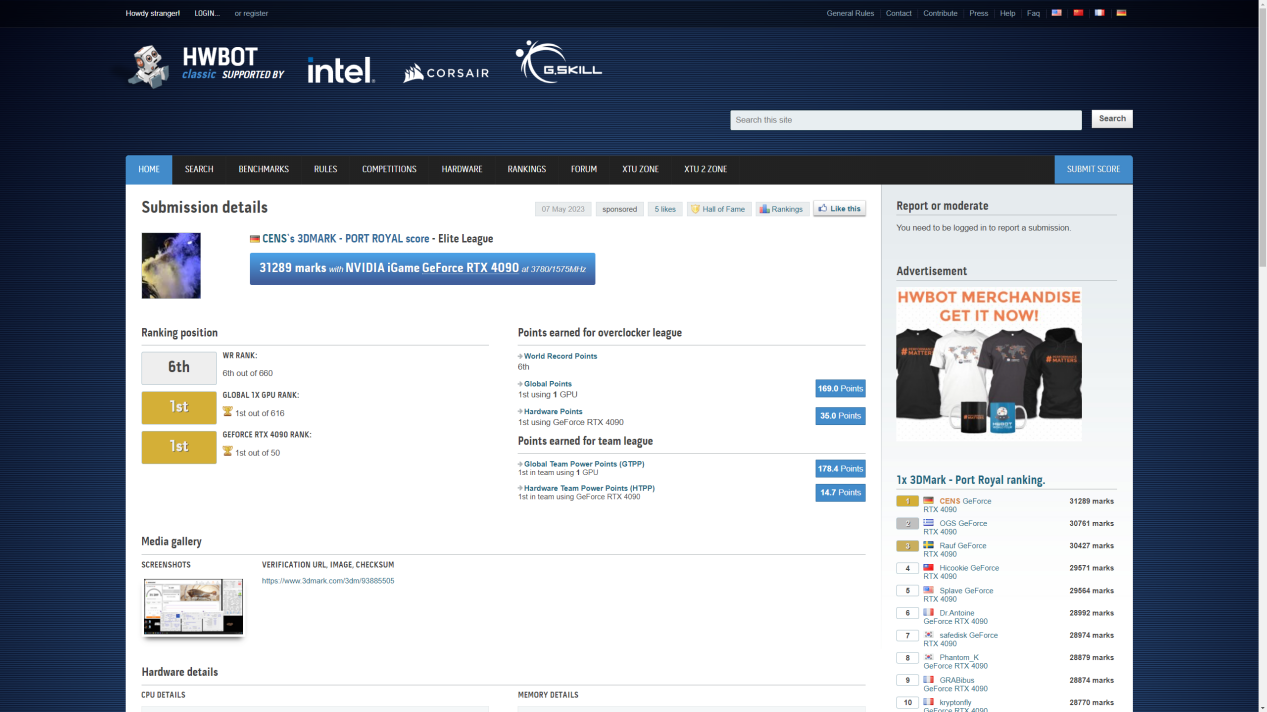Open the Hall of Fame badge
Screen dimensions: 1267x712
click(x=718, y=209)
